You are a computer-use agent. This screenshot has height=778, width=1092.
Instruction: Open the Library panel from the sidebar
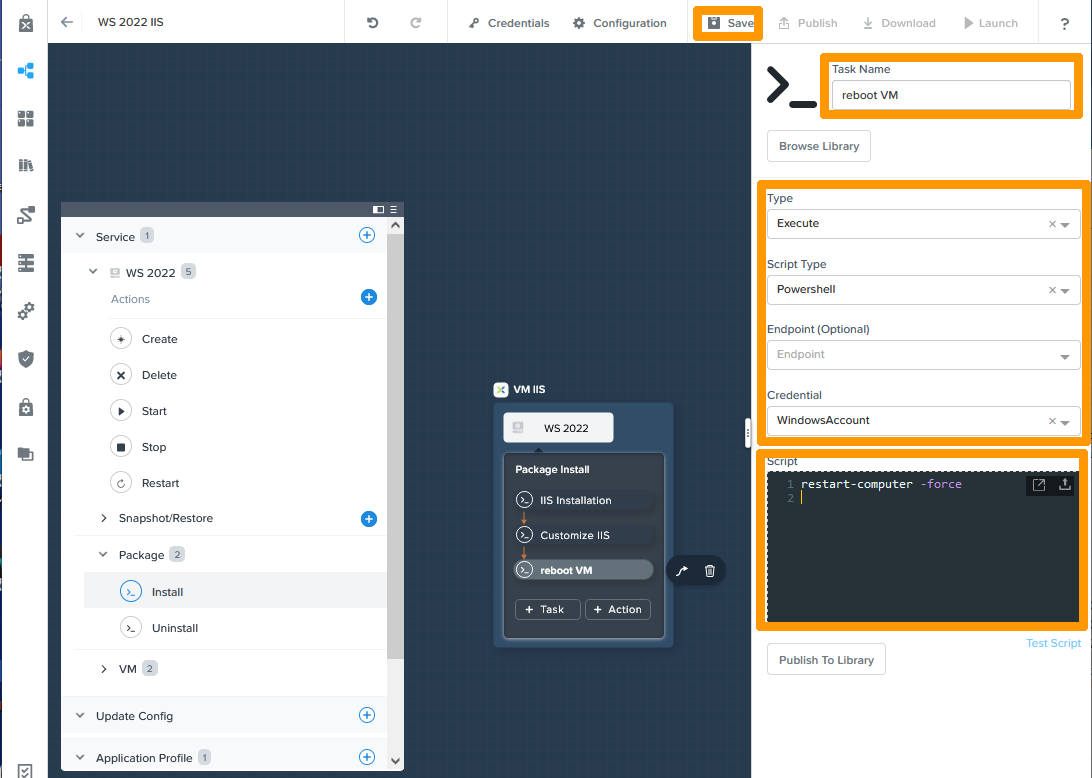pyautogui.click(x=25, y=165)
